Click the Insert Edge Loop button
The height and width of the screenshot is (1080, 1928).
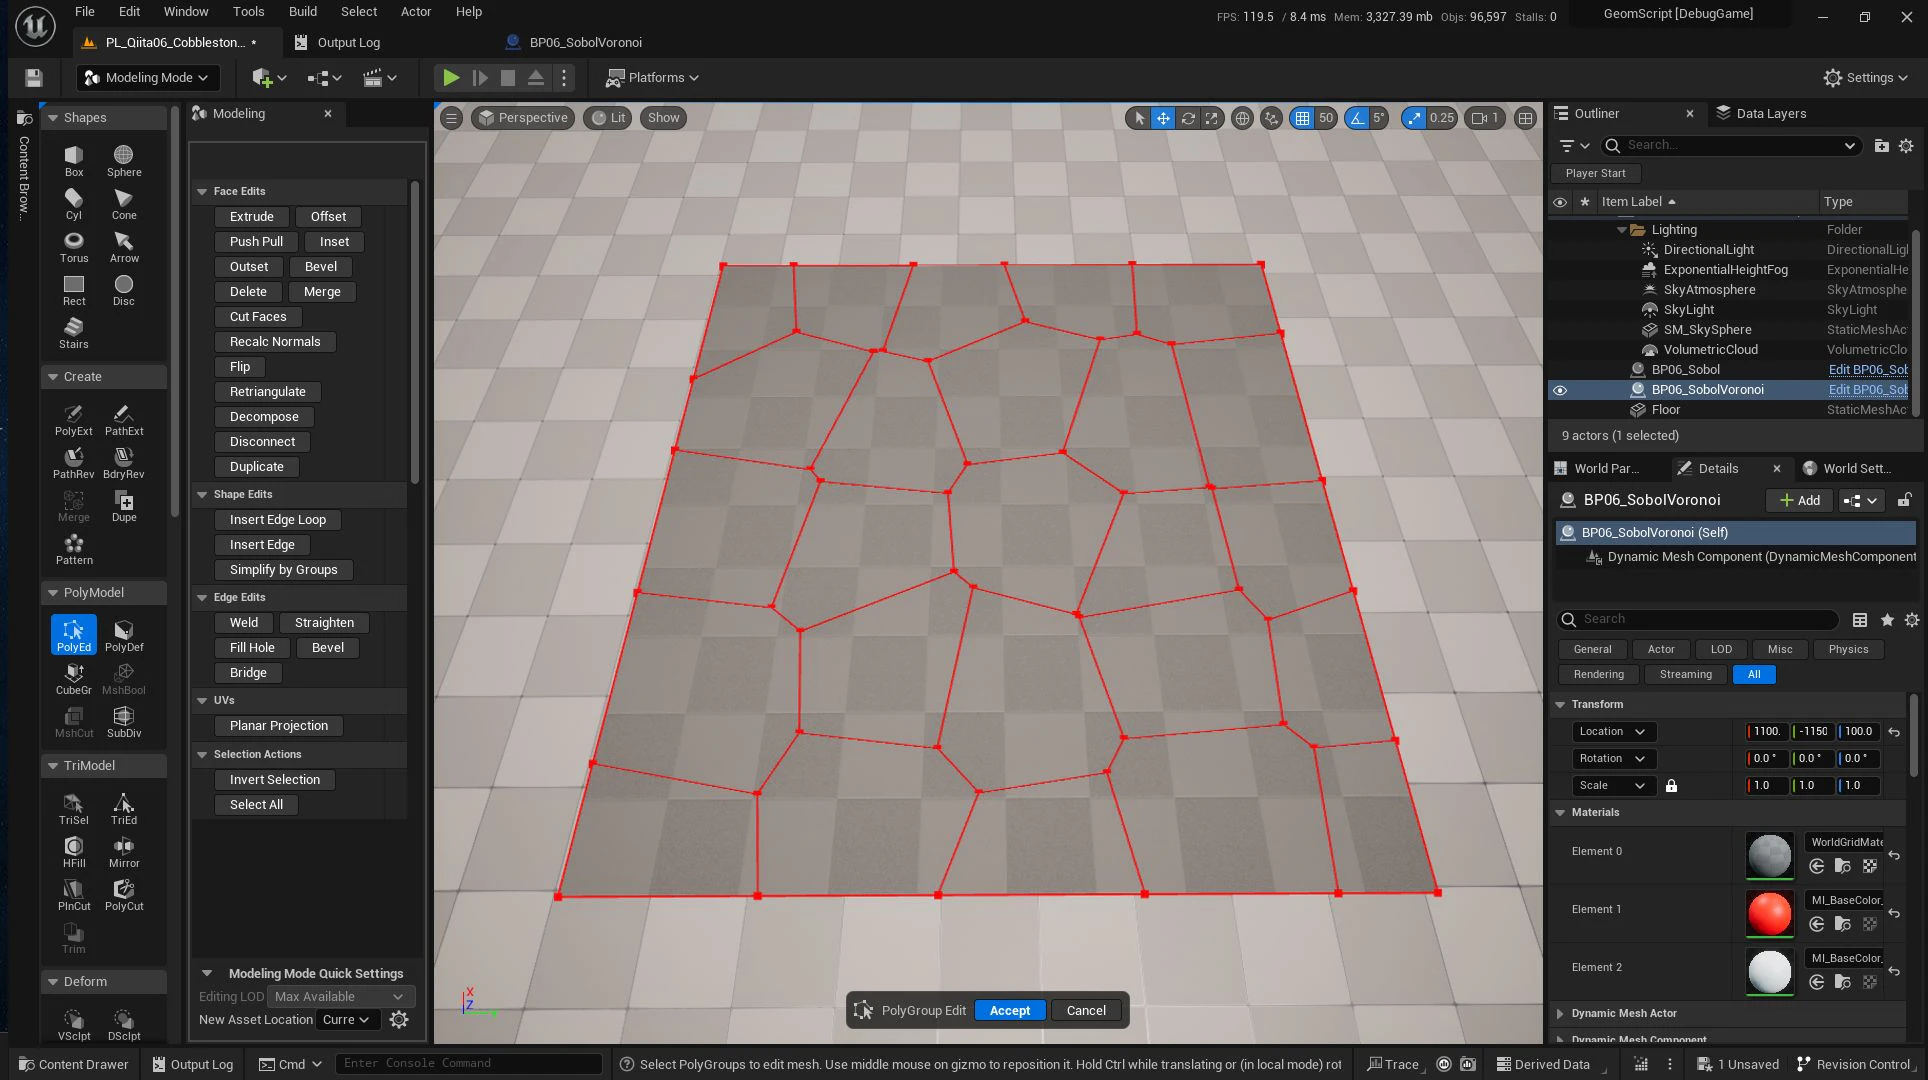pyautogui.click(x=278, y=520)
